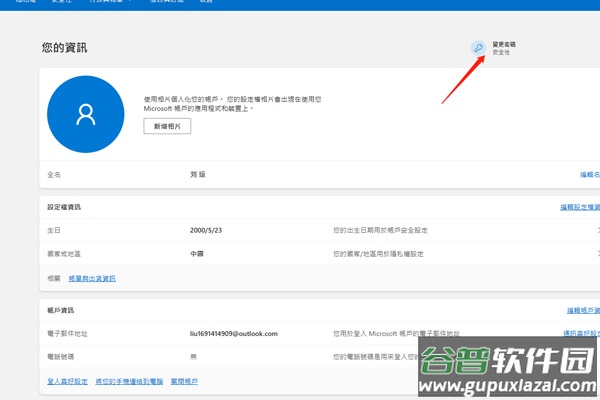This screenshot has width=600, height=400.
Task: Open the 編輯名稱 link beside full name
Action: [x=590, y=175]
